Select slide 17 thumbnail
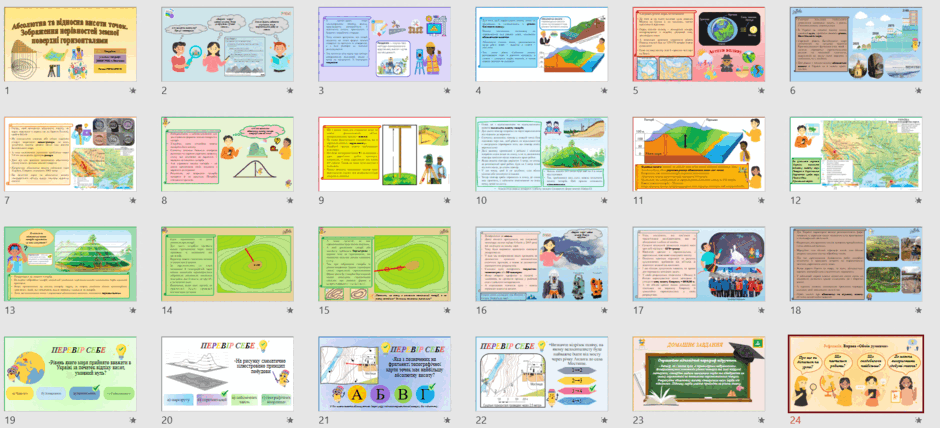The width and height of the screenshot is (940, 428). tap(698, 264)
